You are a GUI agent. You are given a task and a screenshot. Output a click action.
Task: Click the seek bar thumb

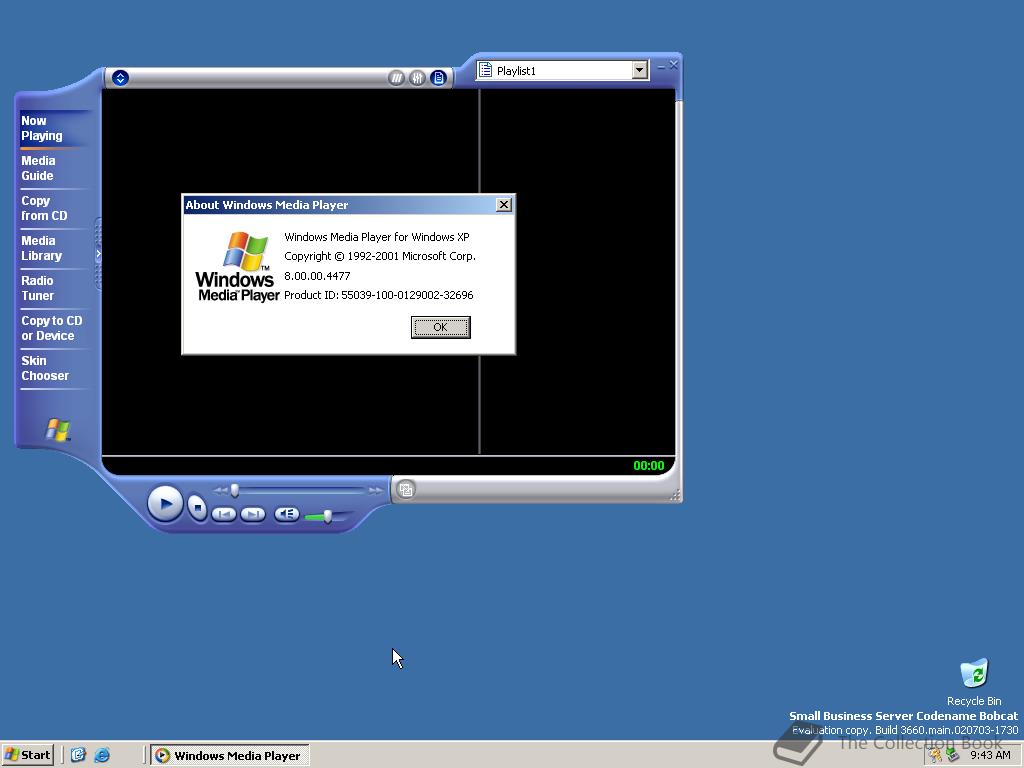(234, 490)
